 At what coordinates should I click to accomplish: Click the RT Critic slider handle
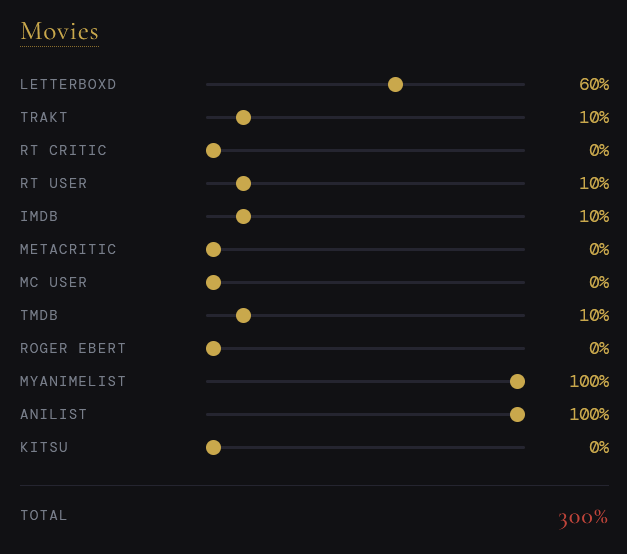(213, 150)
